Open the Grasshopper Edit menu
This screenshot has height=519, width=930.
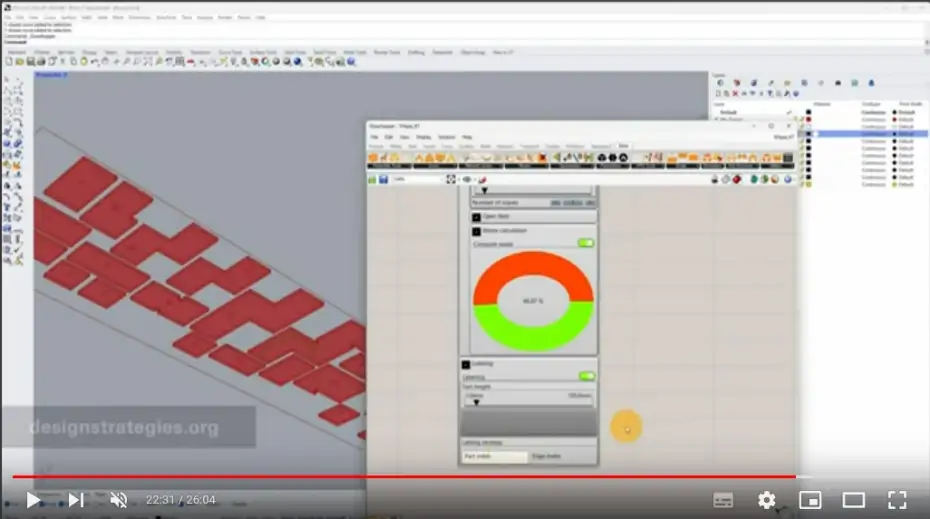388,137
